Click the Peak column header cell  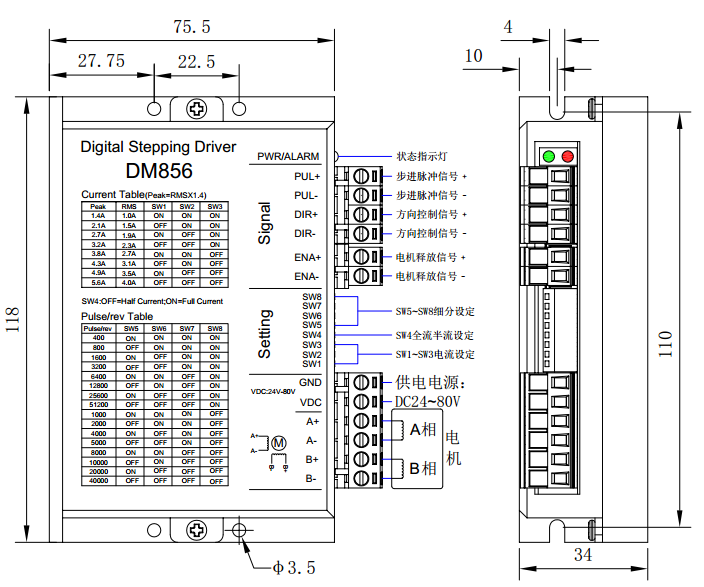tap(98, 207)
